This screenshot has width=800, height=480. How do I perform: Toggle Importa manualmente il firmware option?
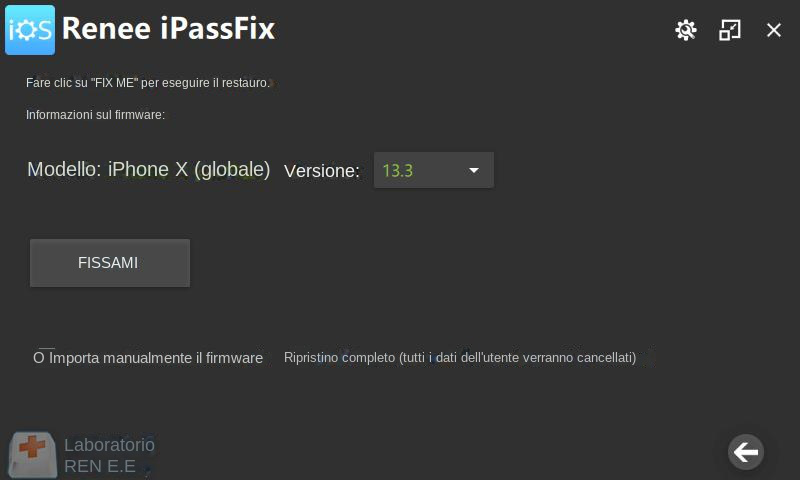click(39, 357)
